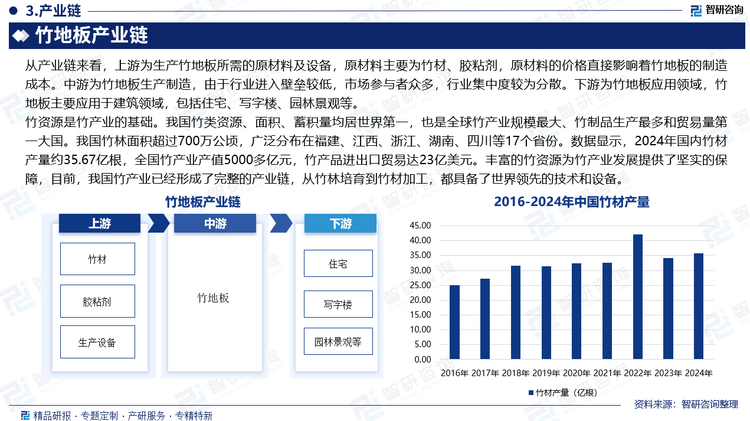Click the paragraph line starting 从产业链来看

376,65
